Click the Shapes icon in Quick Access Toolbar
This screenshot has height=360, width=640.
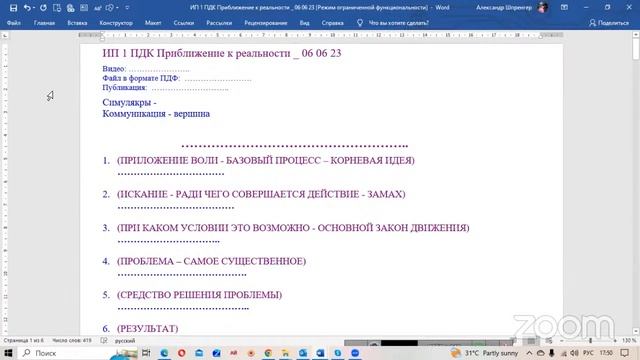click(109, 8)
